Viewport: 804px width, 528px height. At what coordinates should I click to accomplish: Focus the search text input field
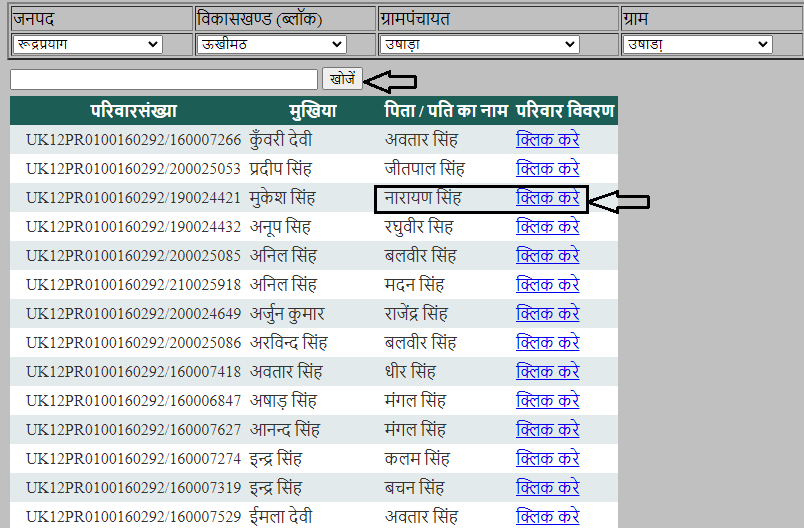pyautogui.click(x=163, y=79)
